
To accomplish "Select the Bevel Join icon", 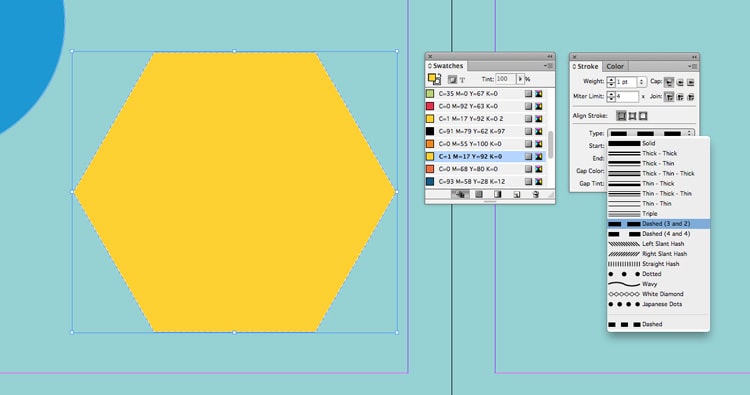I will coord(690,97).
